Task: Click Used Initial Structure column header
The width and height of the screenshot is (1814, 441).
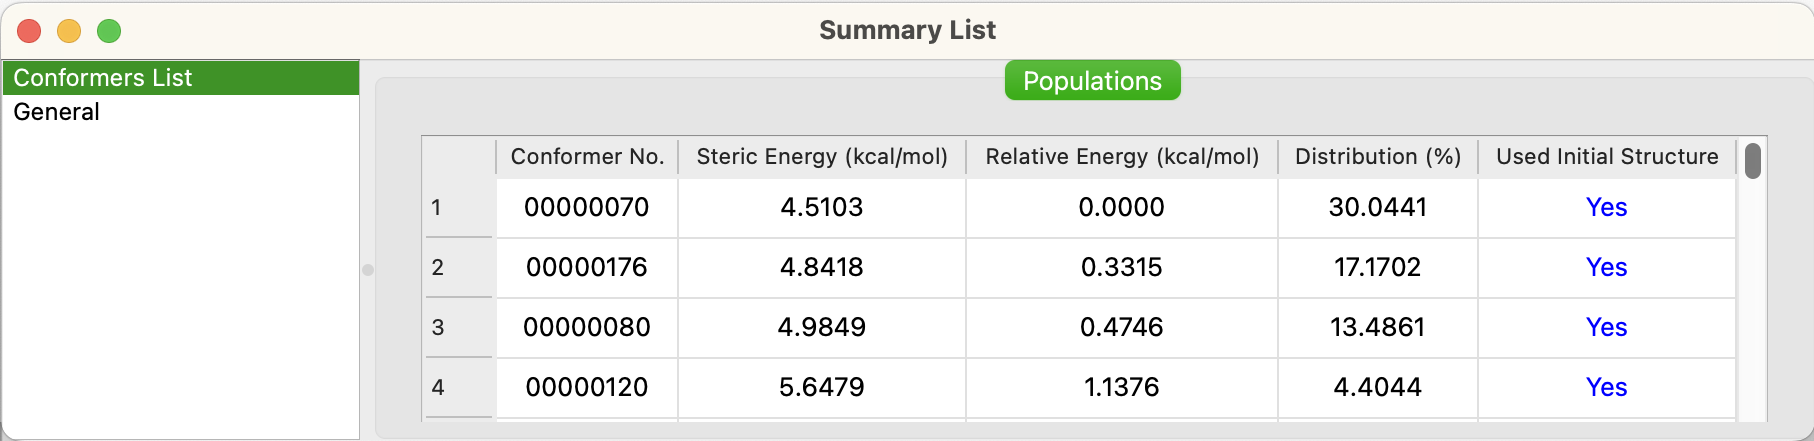Action: pyautogui.click(x=1606, y=157)
